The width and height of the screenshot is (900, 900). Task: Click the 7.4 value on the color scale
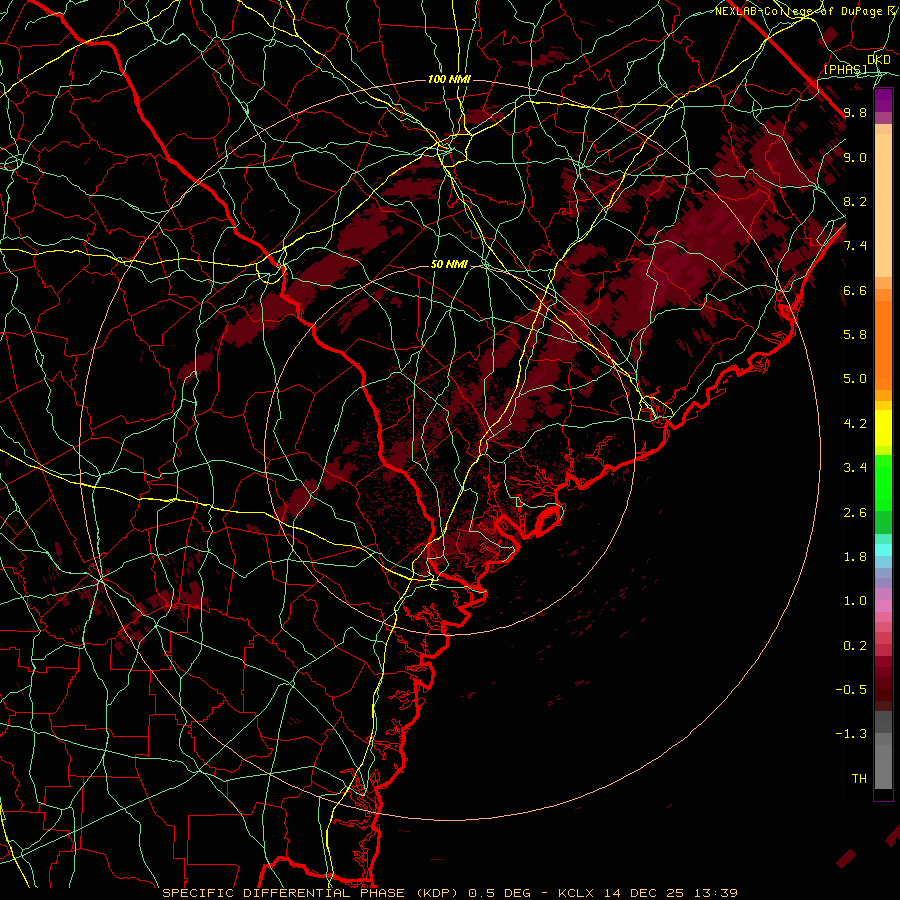coord(855,246)
